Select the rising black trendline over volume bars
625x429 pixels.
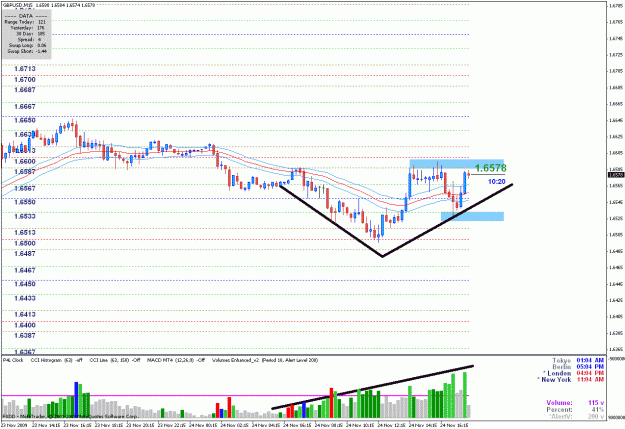[373, 387]
